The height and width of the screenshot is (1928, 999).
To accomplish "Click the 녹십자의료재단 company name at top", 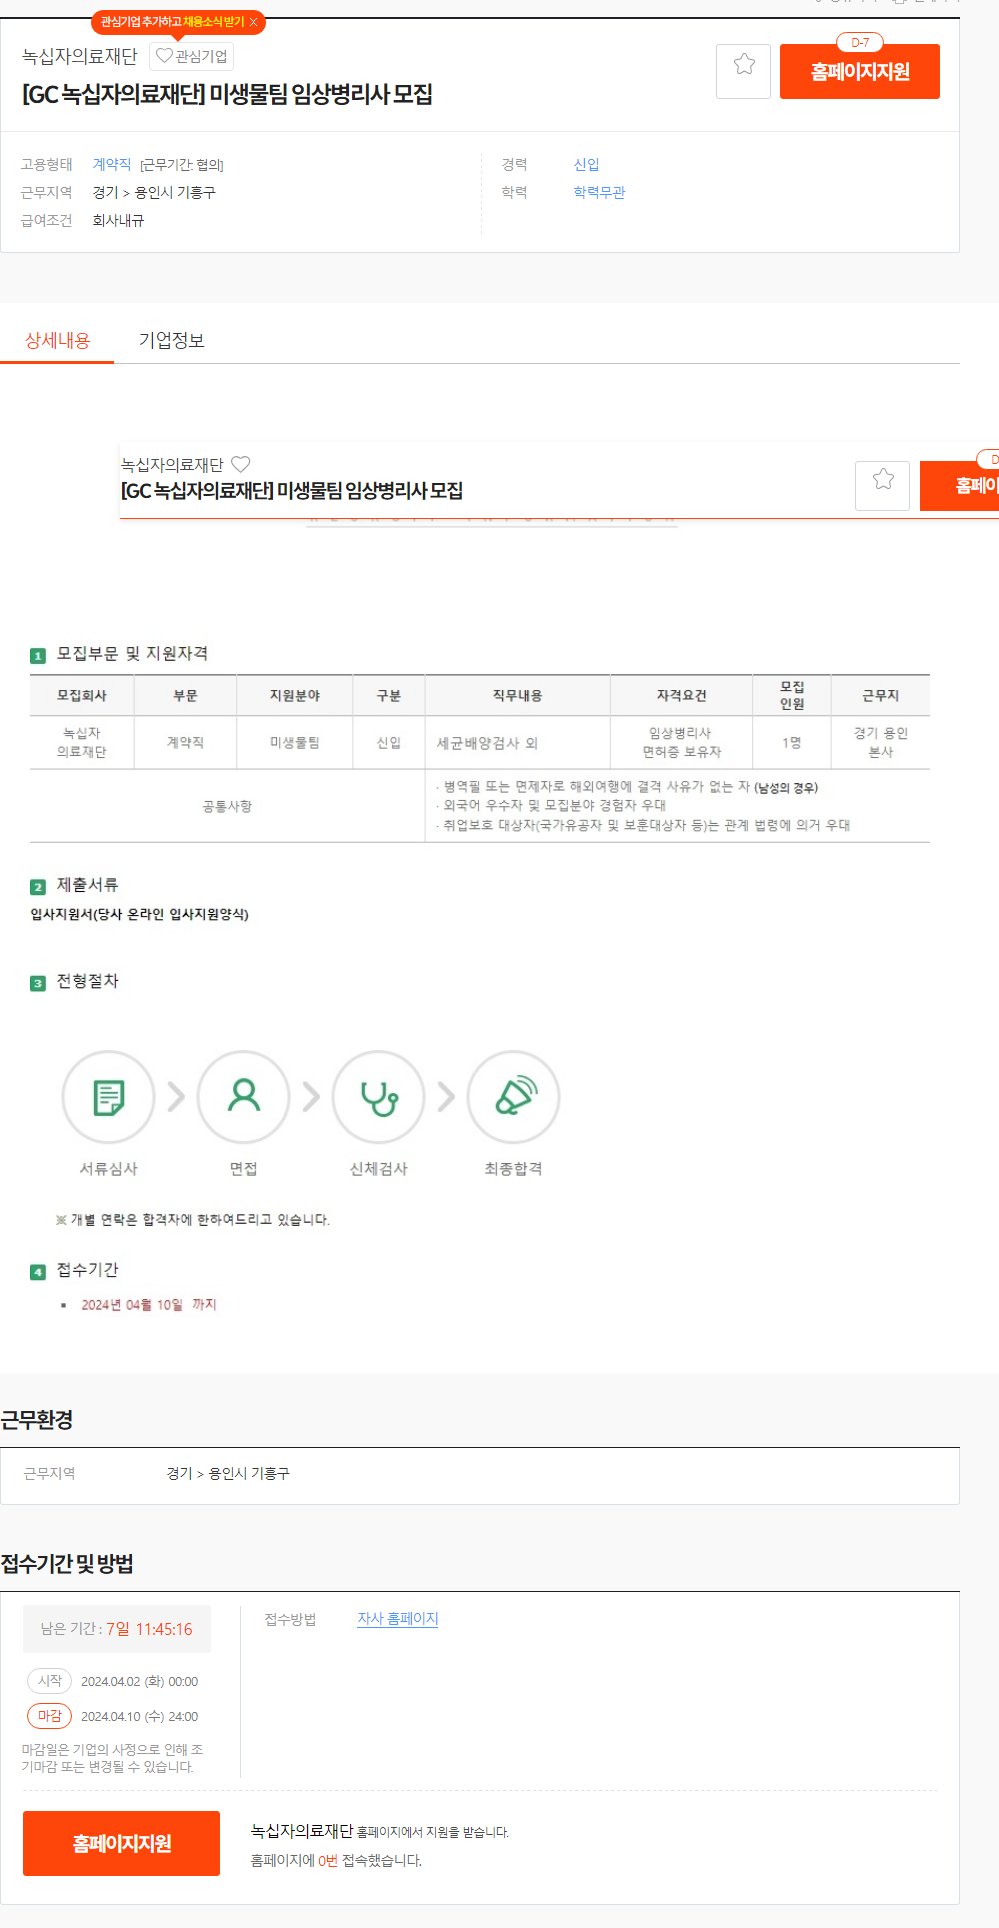I will (x=79, y=56).
